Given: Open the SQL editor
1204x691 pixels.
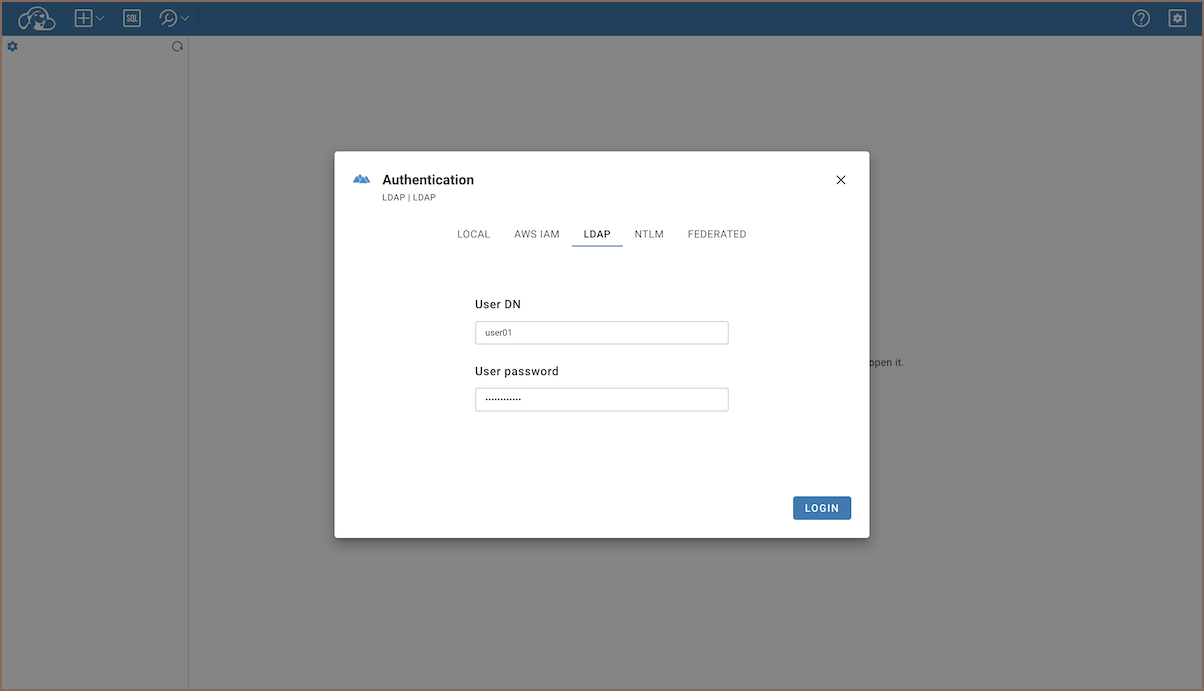Looking at the screenshot, I should pos(132,18).
